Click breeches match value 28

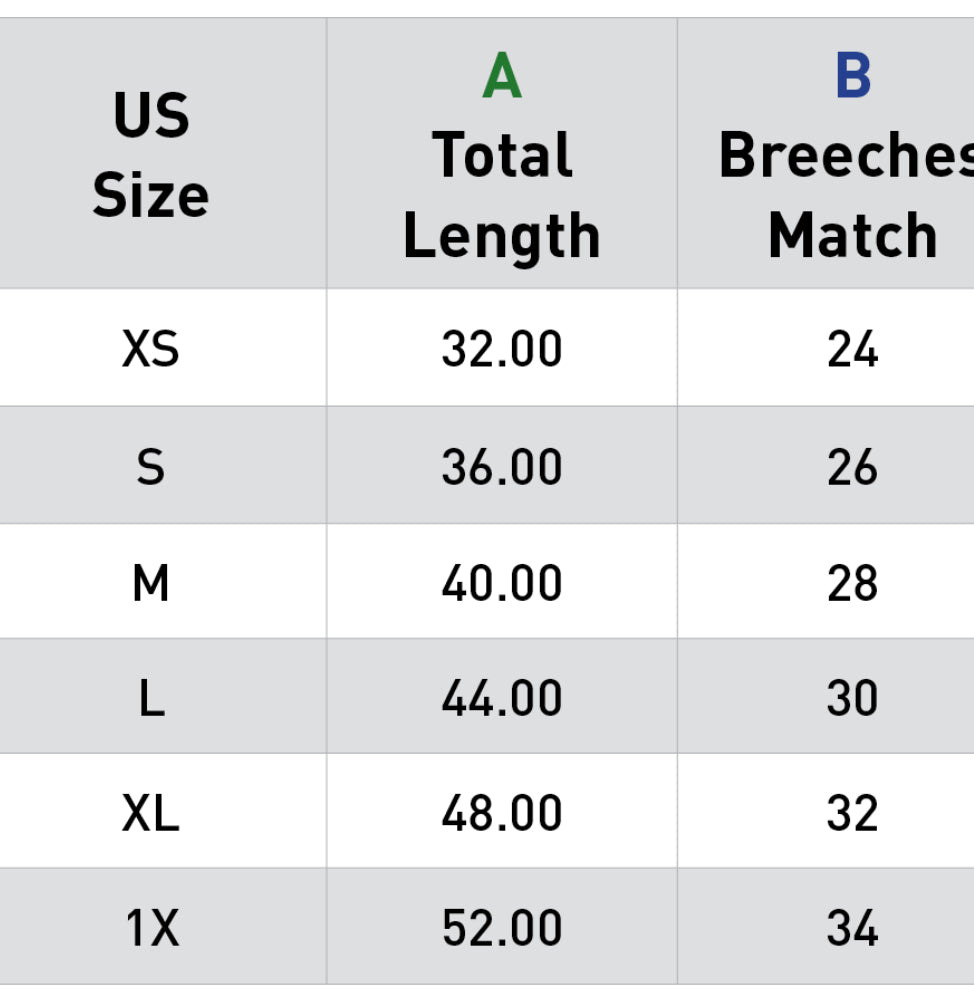[x=852, y=583]
